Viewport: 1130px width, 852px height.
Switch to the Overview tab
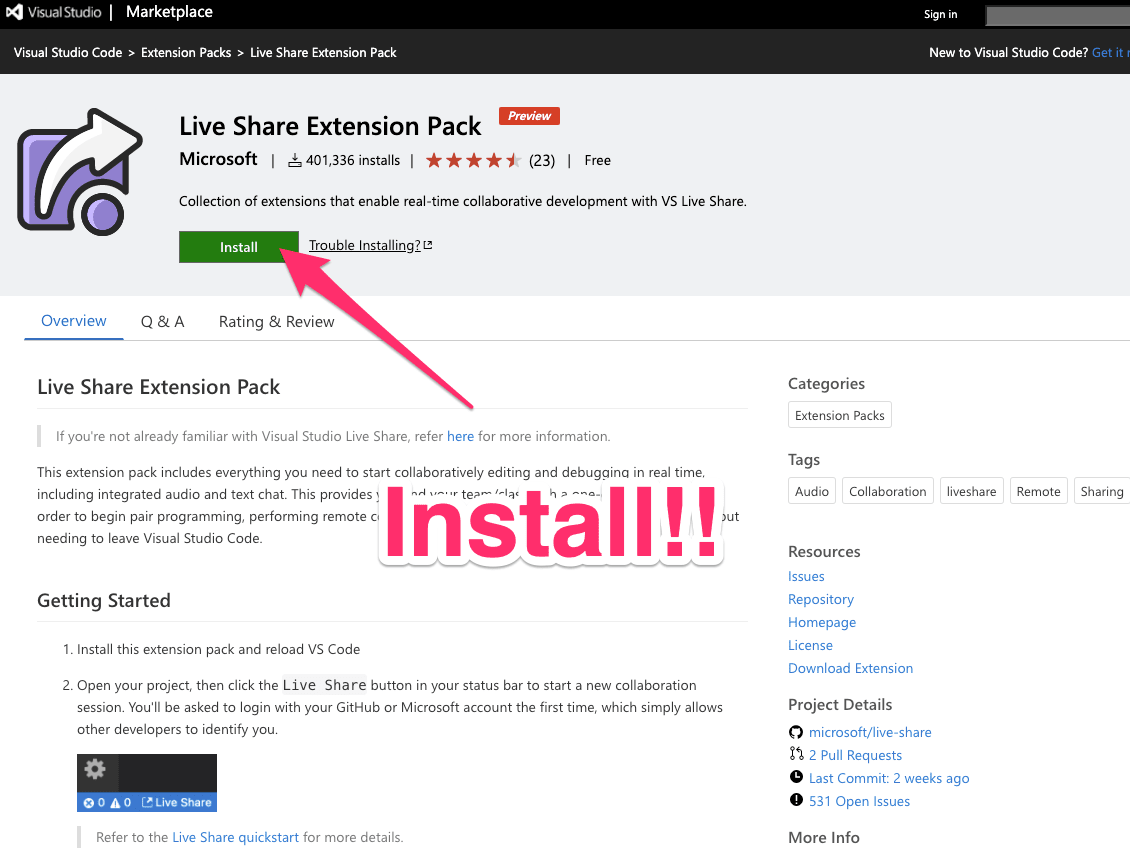74,321
